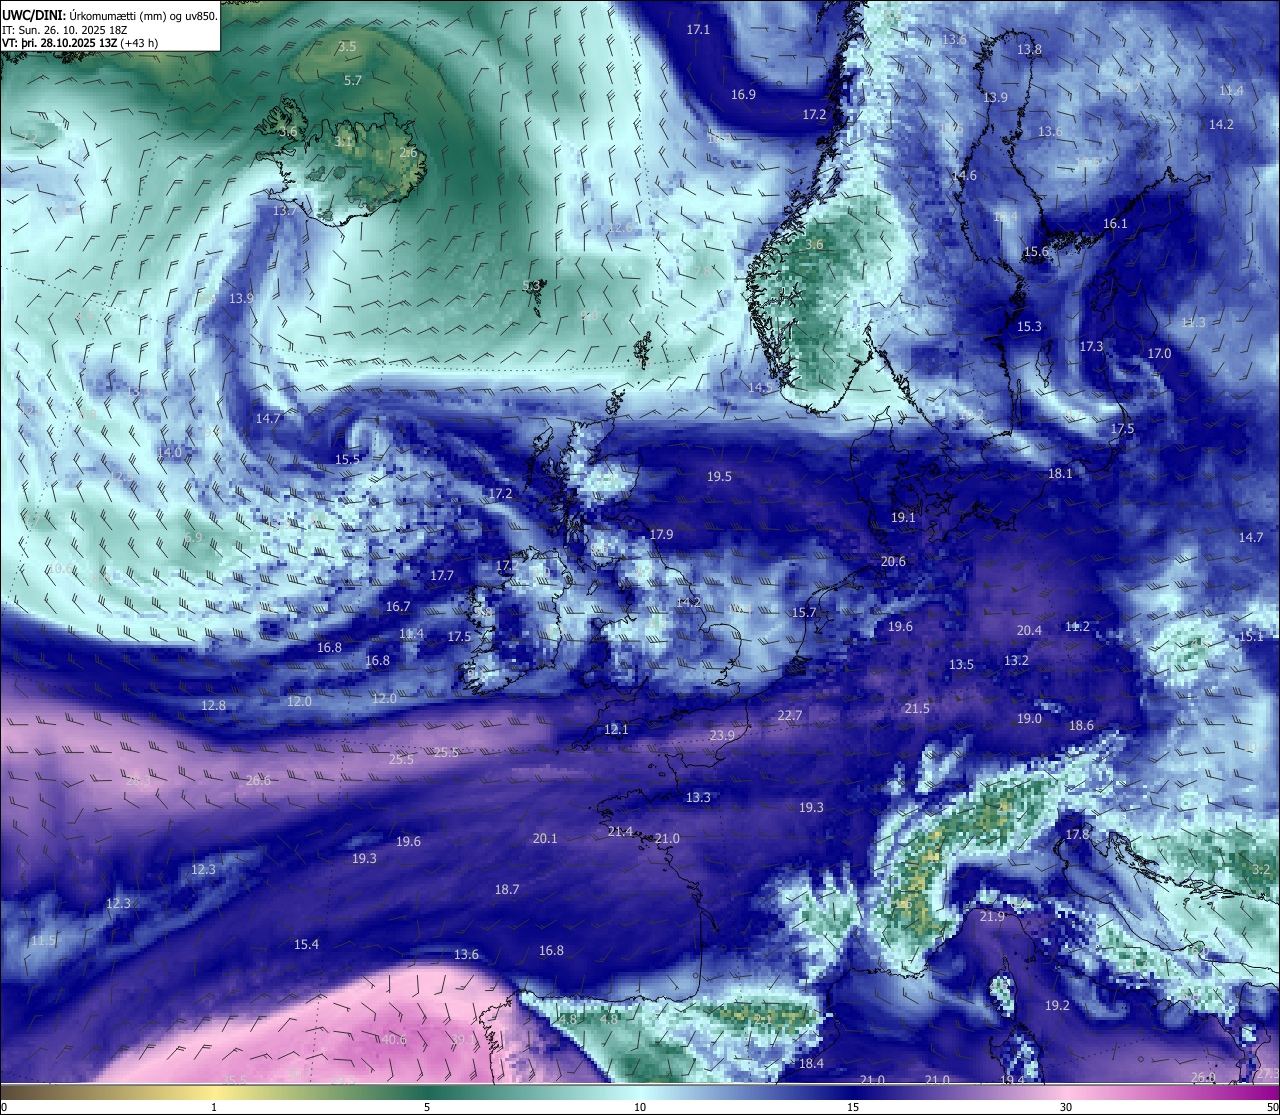
Task: Click the map value 13.2
Action: point(1016,661)
